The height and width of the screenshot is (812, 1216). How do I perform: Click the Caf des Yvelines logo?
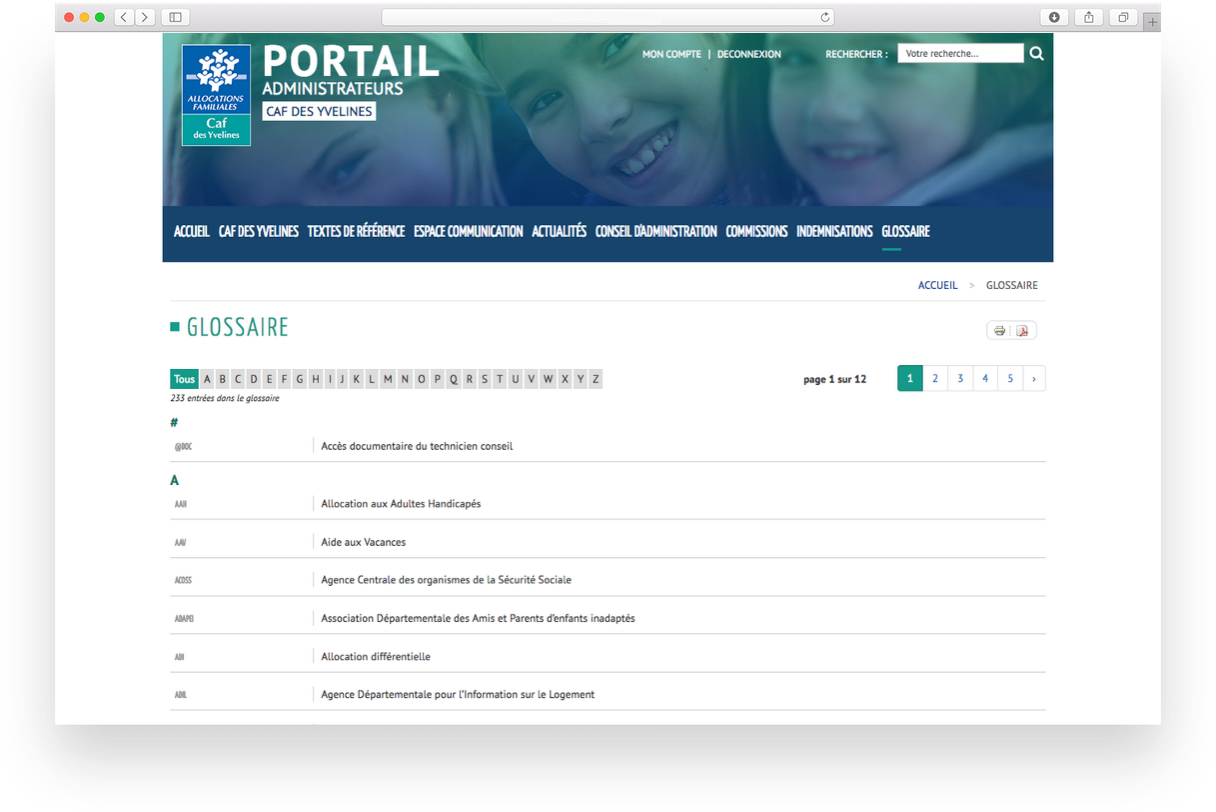coord(216,95)
